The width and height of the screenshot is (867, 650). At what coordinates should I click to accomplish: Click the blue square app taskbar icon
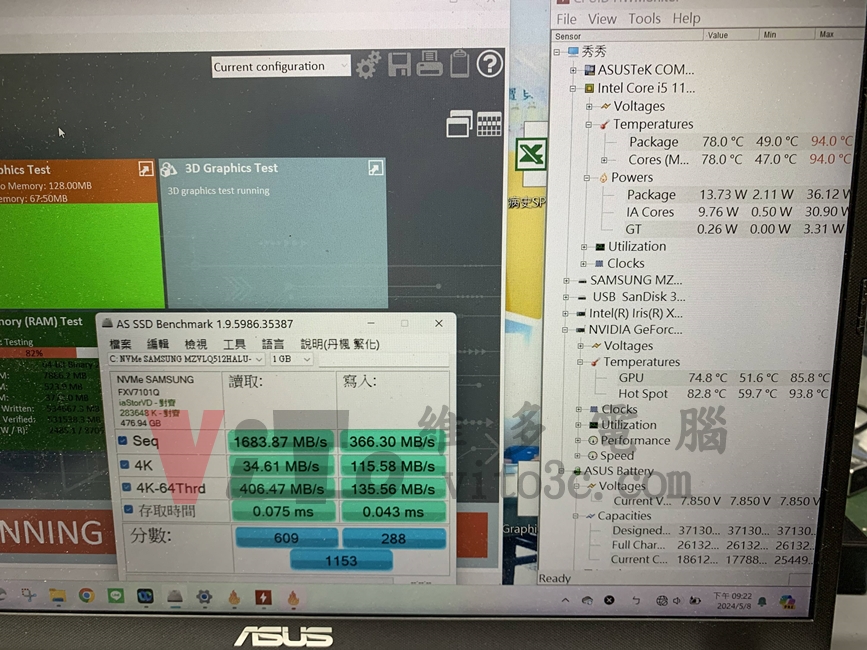[x=145, y=596]
